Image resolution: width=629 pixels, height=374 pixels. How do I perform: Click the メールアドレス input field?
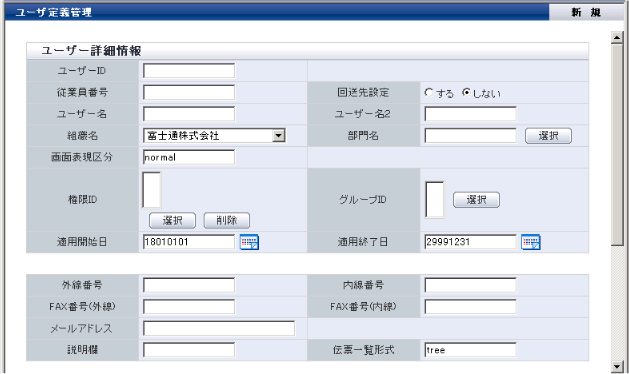coord(219,329)
